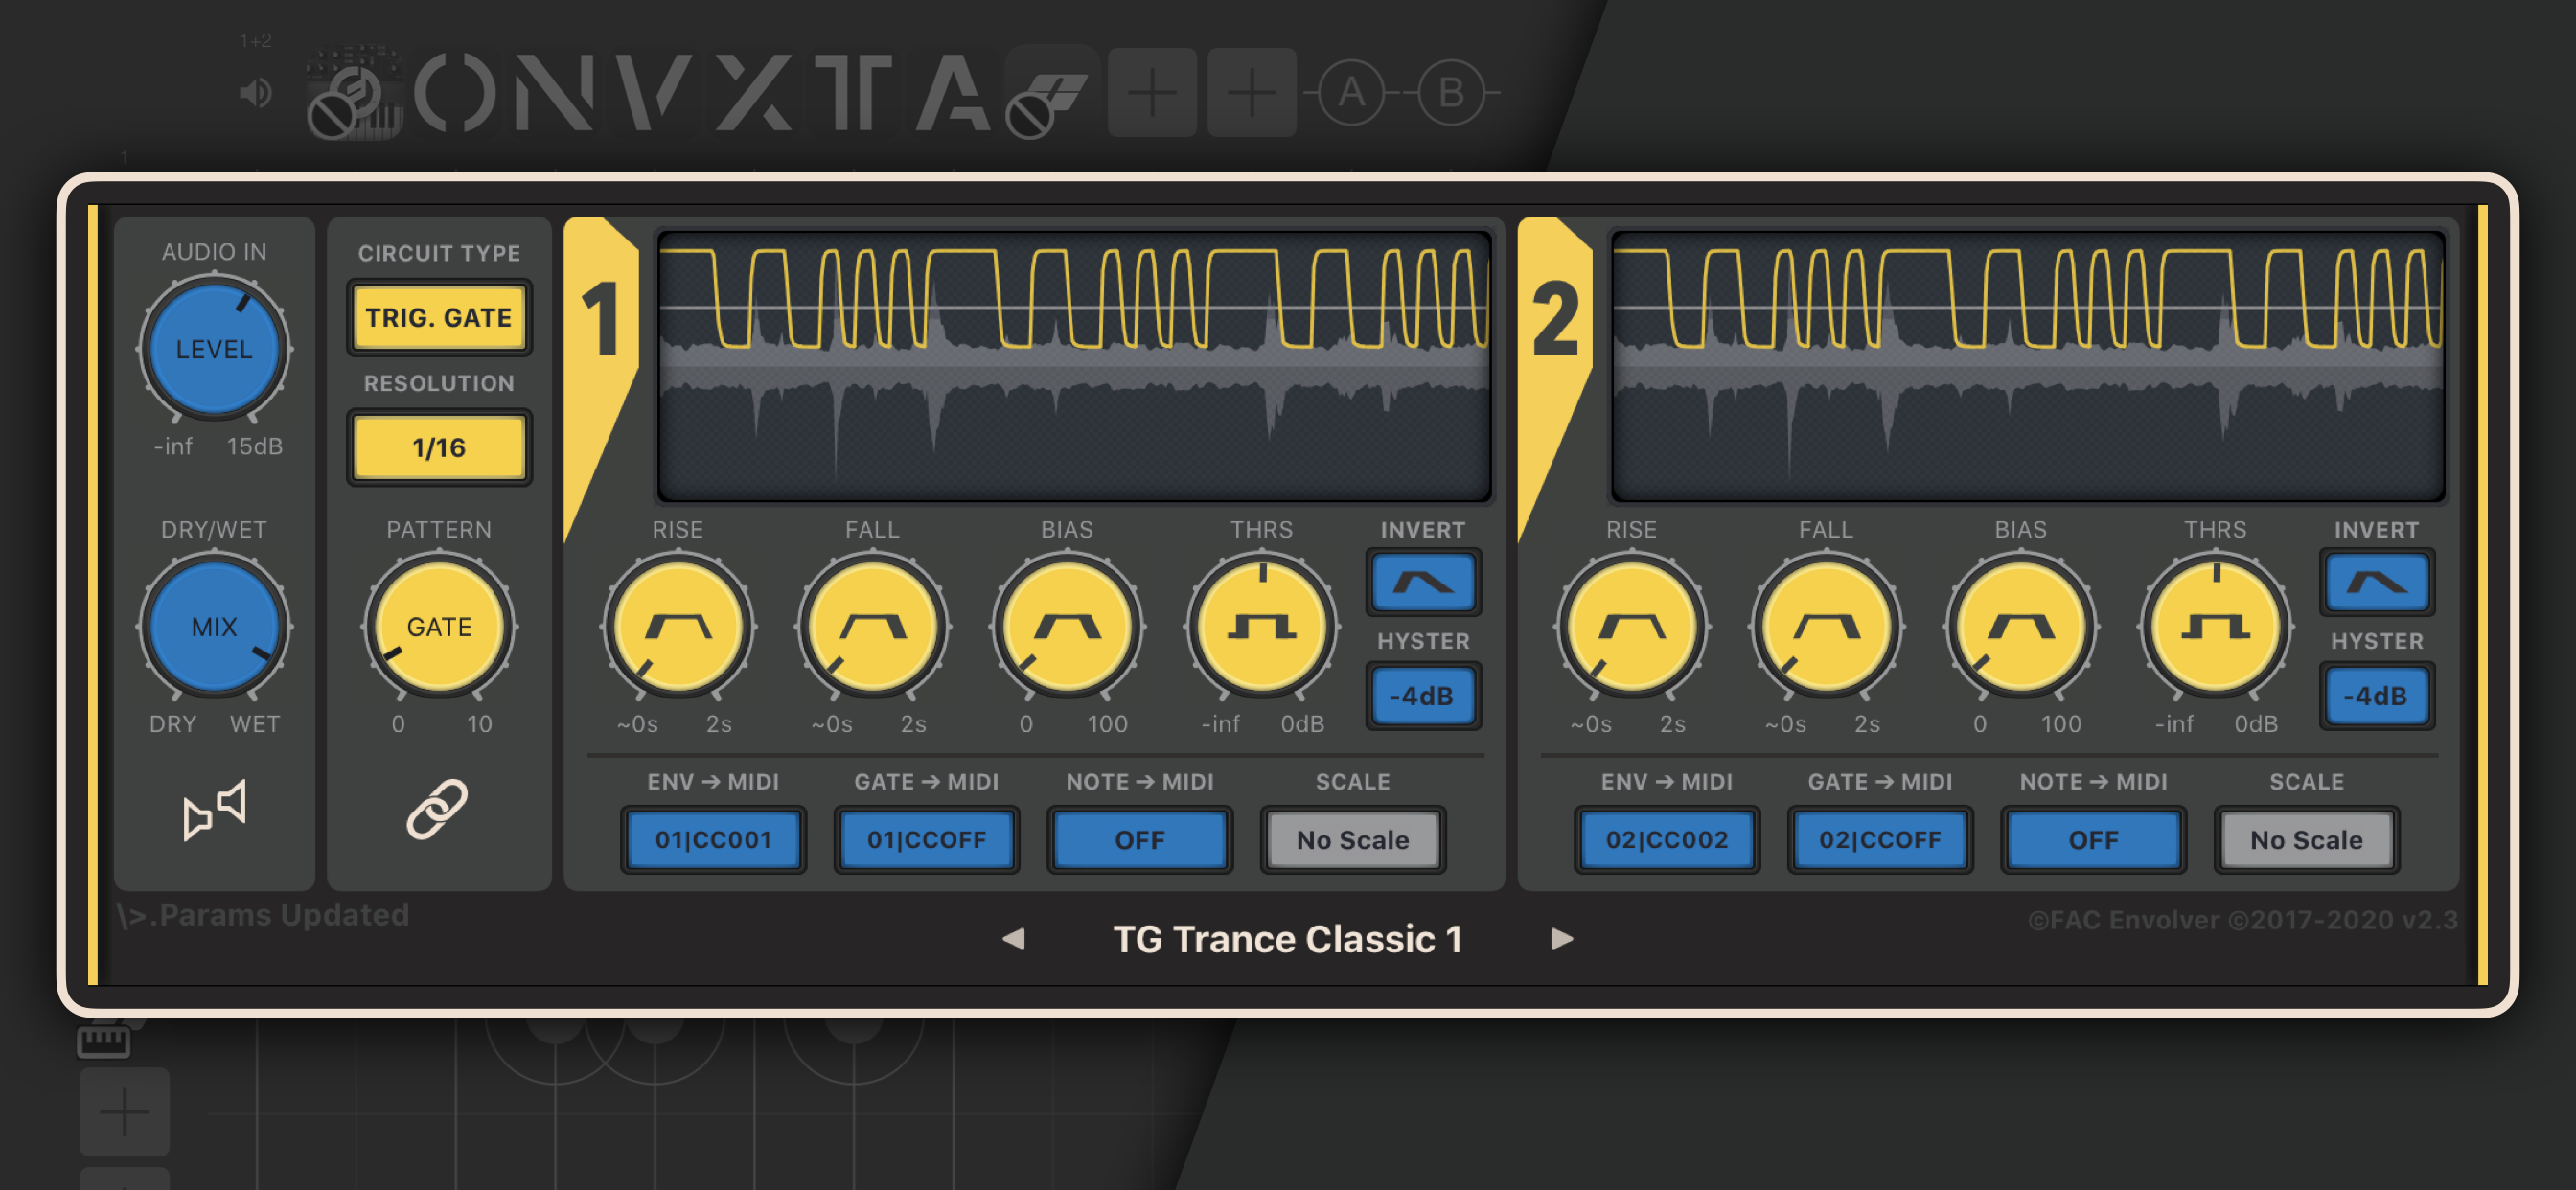Click the B slot circle in background

(1451, 93)
